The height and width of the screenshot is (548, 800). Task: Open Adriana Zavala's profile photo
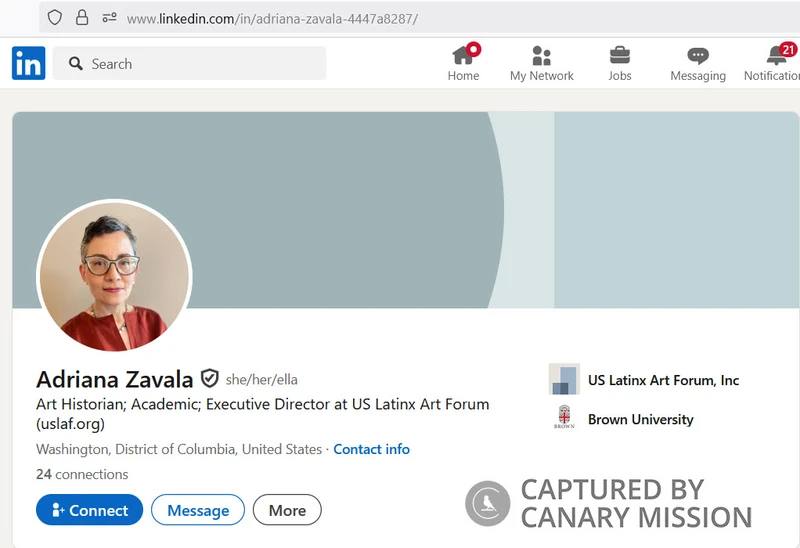114,276
